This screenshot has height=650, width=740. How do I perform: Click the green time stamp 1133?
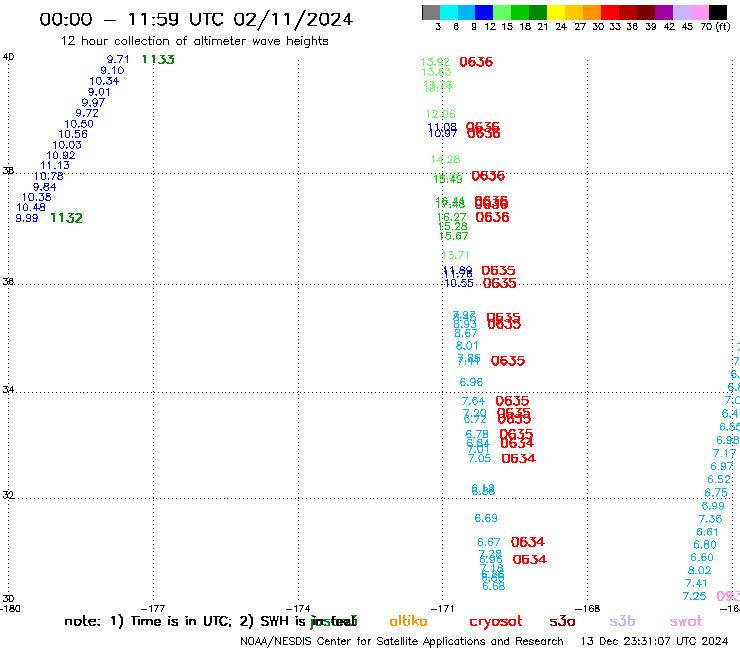click(158, 59)
